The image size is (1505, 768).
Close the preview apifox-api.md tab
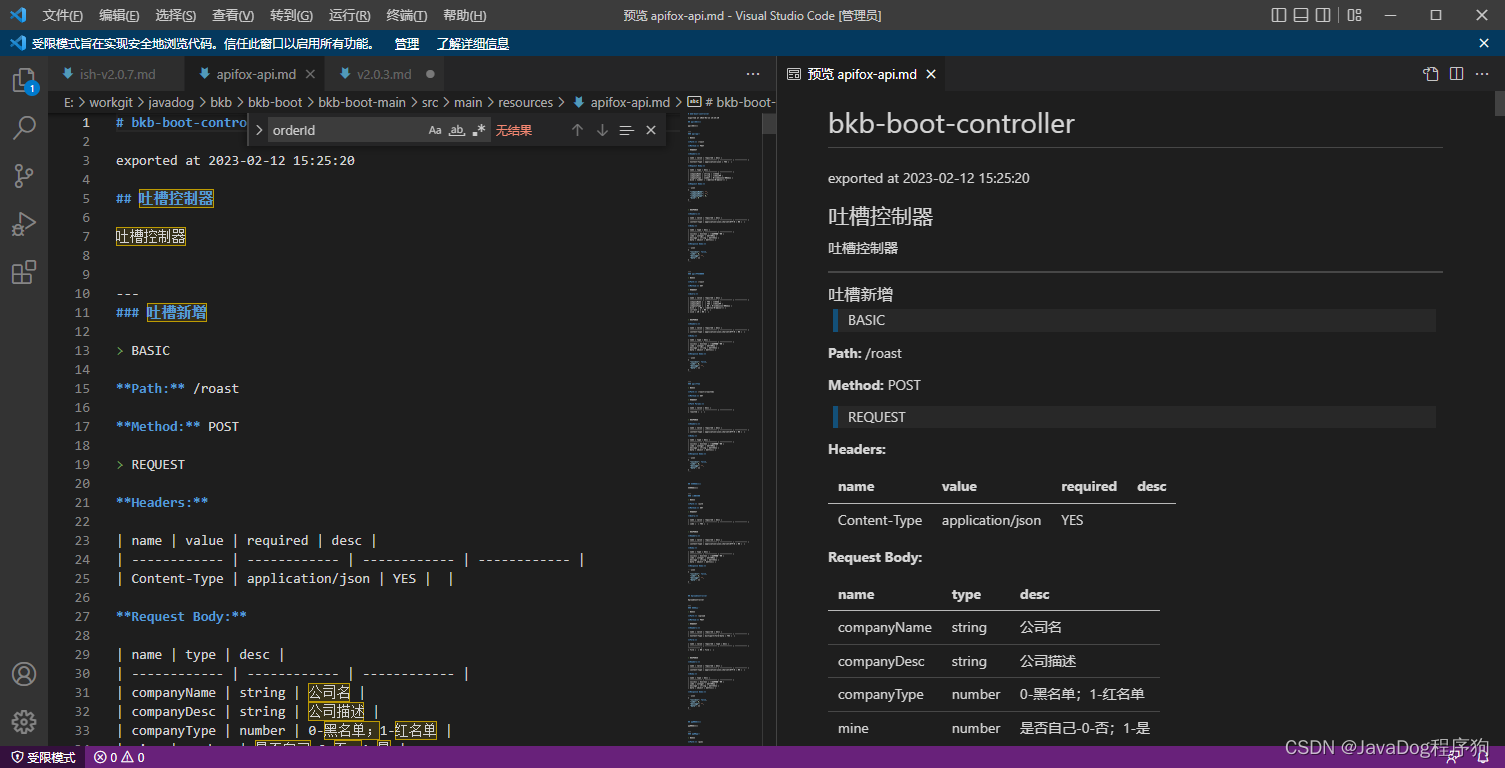point(931,74)
